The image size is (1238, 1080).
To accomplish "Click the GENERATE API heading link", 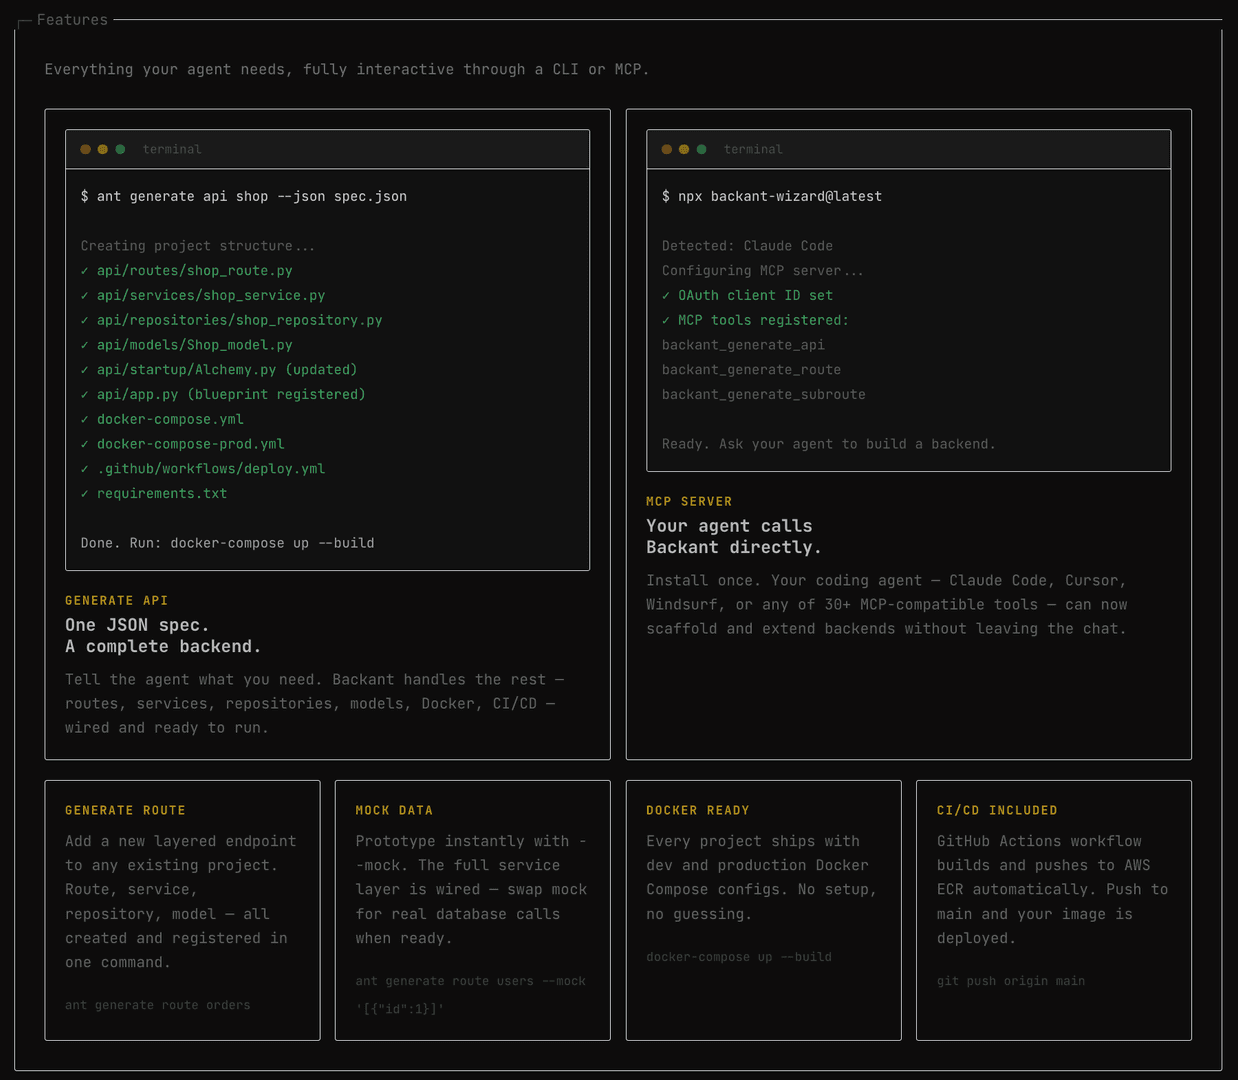I will 116,600.
